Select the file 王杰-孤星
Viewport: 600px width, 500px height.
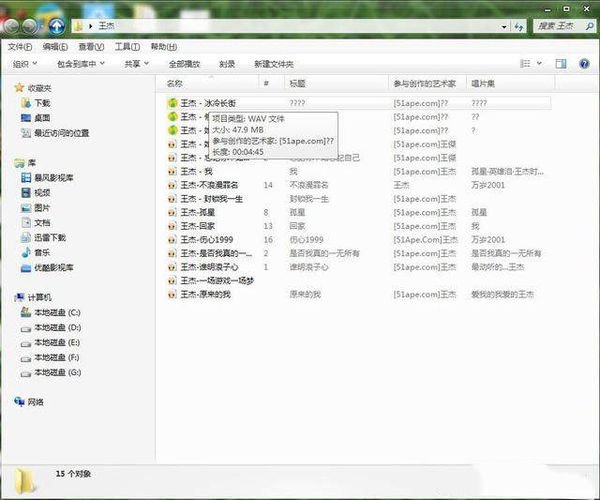pyautogui.click(x=197, y=213)
